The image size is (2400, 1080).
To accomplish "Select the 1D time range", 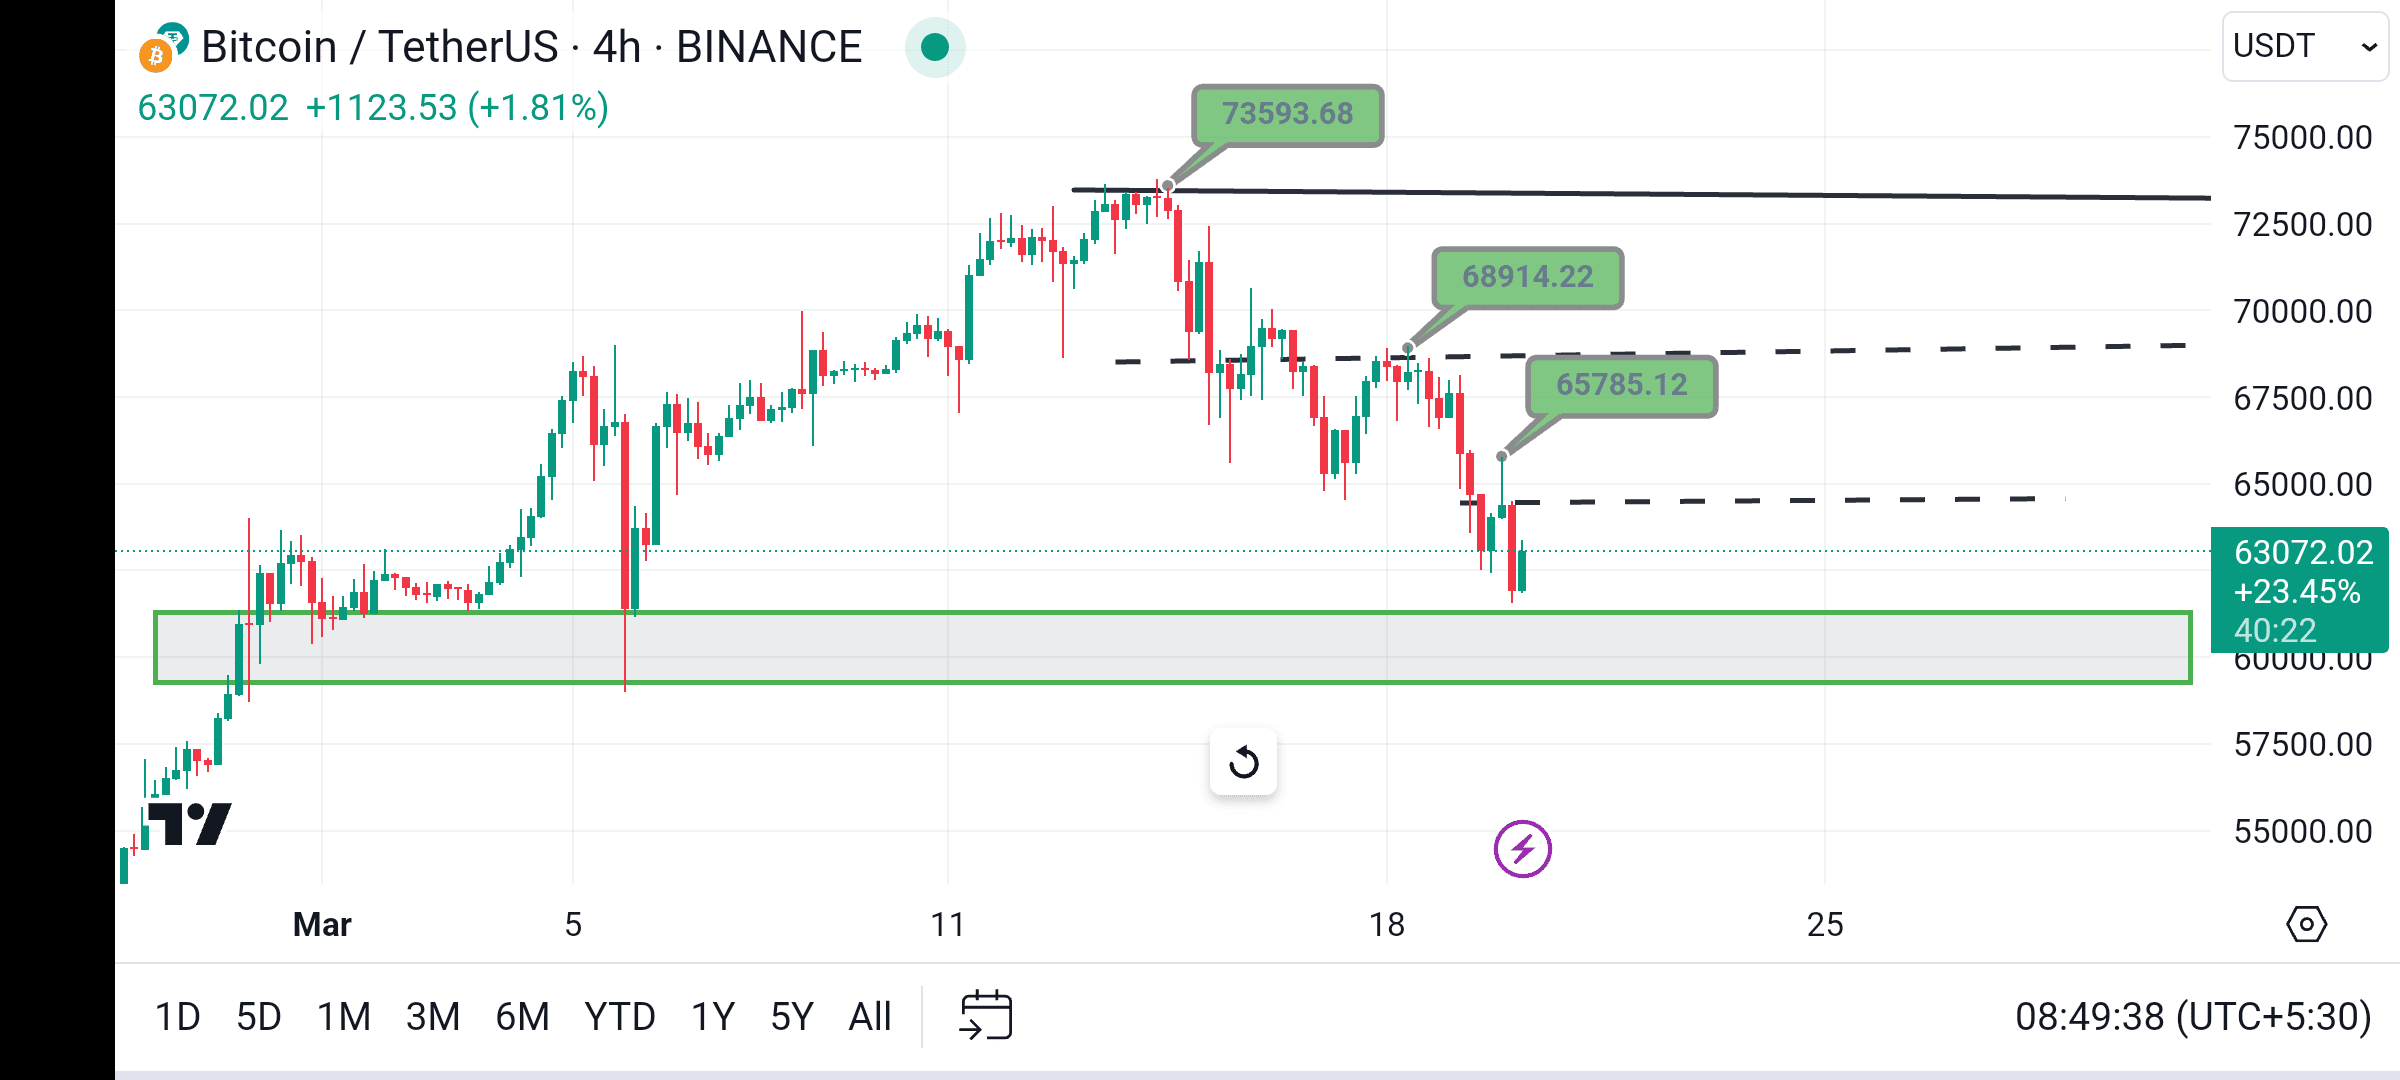I will (x=177, y=1017).
